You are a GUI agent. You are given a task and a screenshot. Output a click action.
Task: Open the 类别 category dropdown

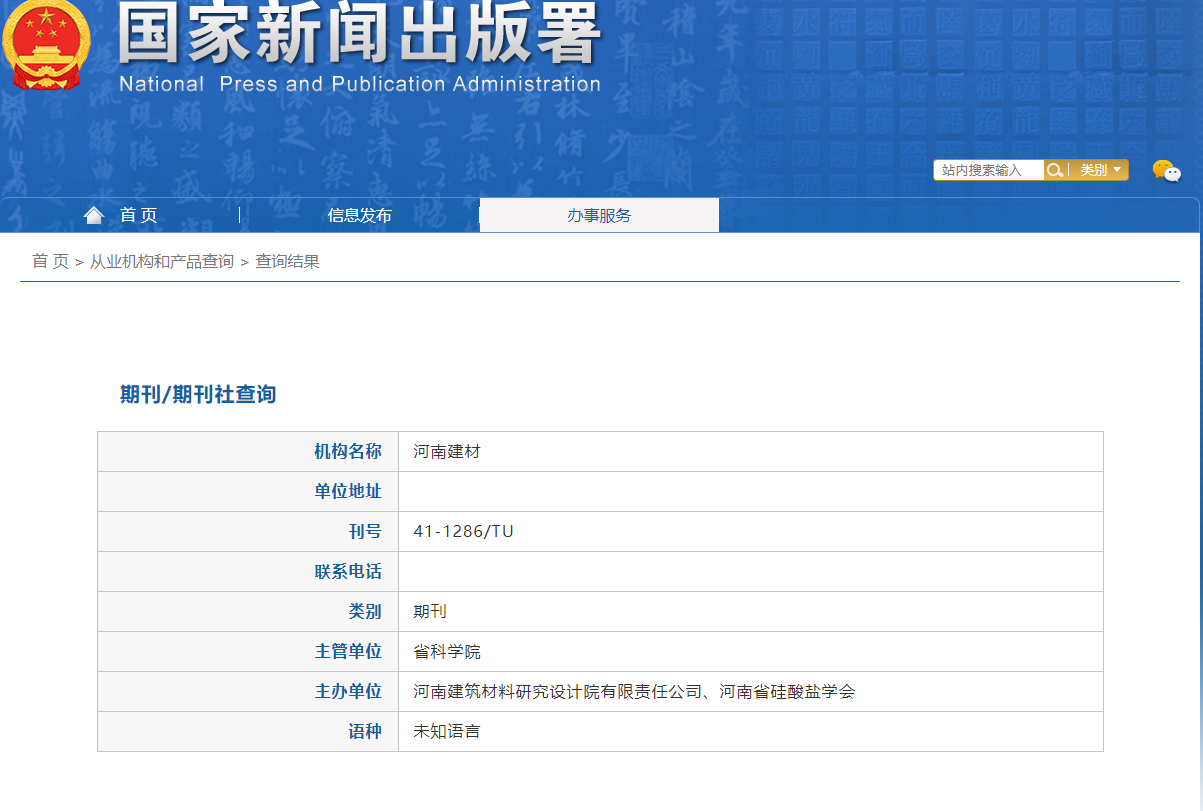[1099, 170]
